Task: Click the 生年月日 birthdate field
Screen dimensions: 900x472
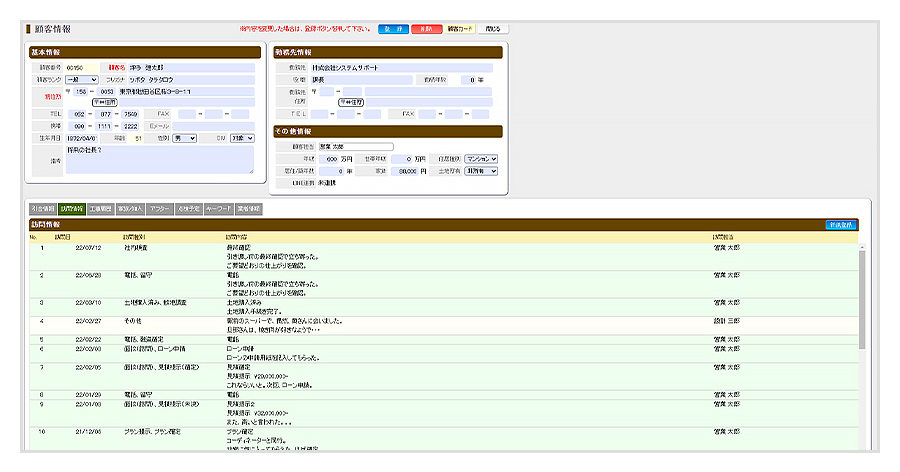Action: (82, 138)
